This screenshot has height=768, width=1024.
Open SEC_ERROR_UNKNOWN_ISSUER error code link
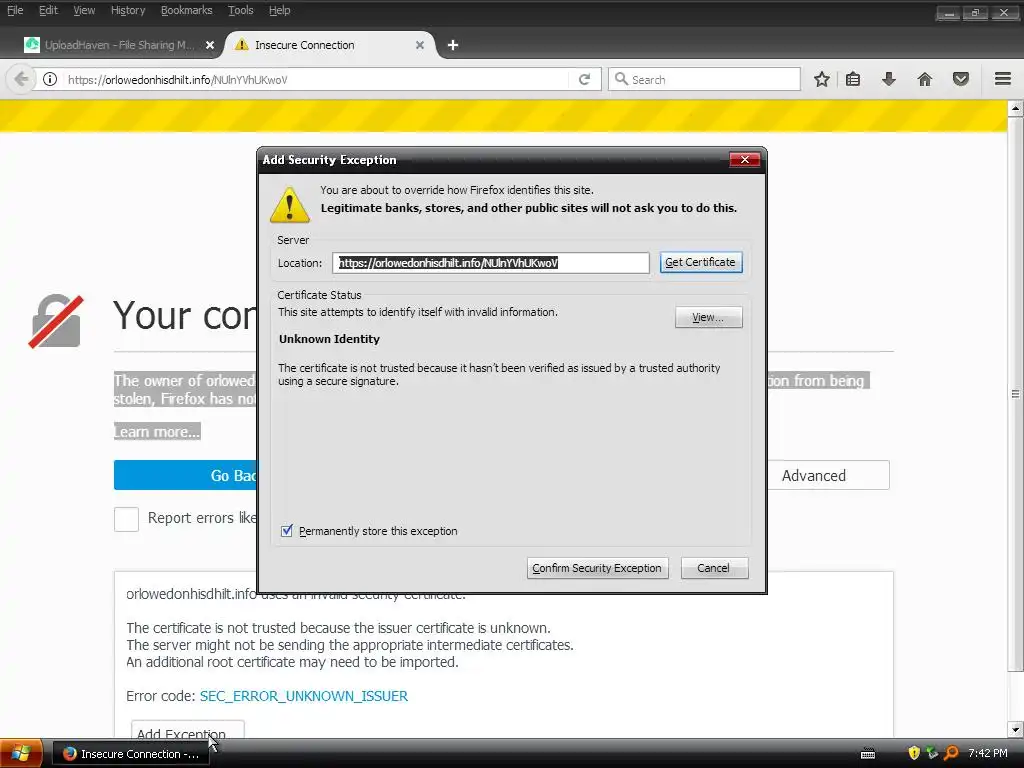click(304, 696)
